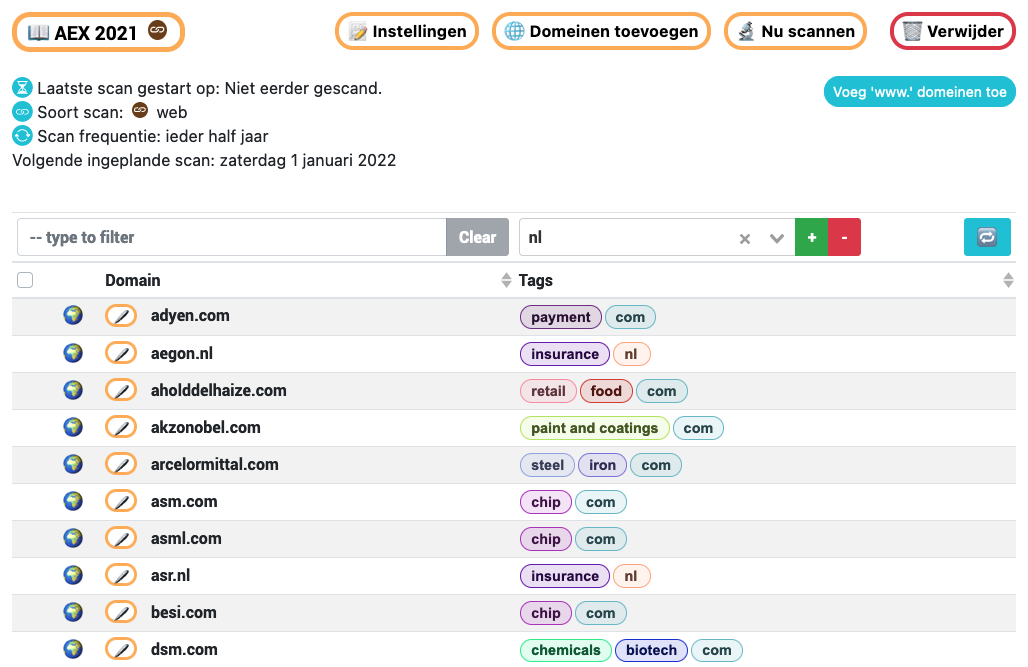The image size is (1028, 667).
Task: Click the 'payment' tag on adyen.com
Action: (x=561, y=317)
